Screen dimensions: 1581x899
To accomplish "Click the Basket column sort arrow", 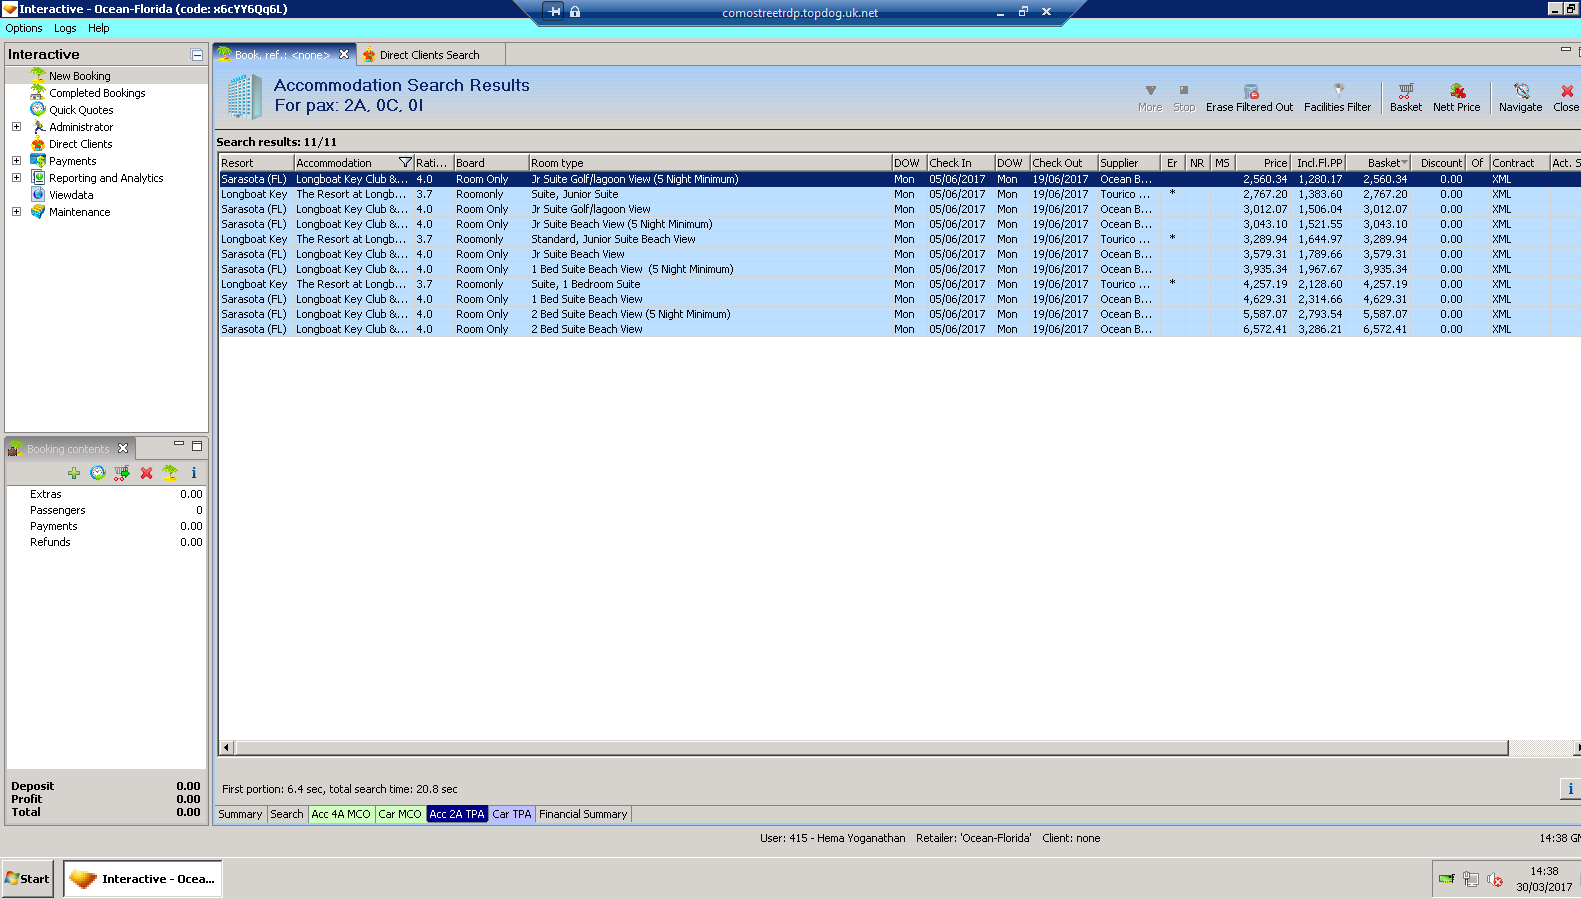I will coord(1405,162).
